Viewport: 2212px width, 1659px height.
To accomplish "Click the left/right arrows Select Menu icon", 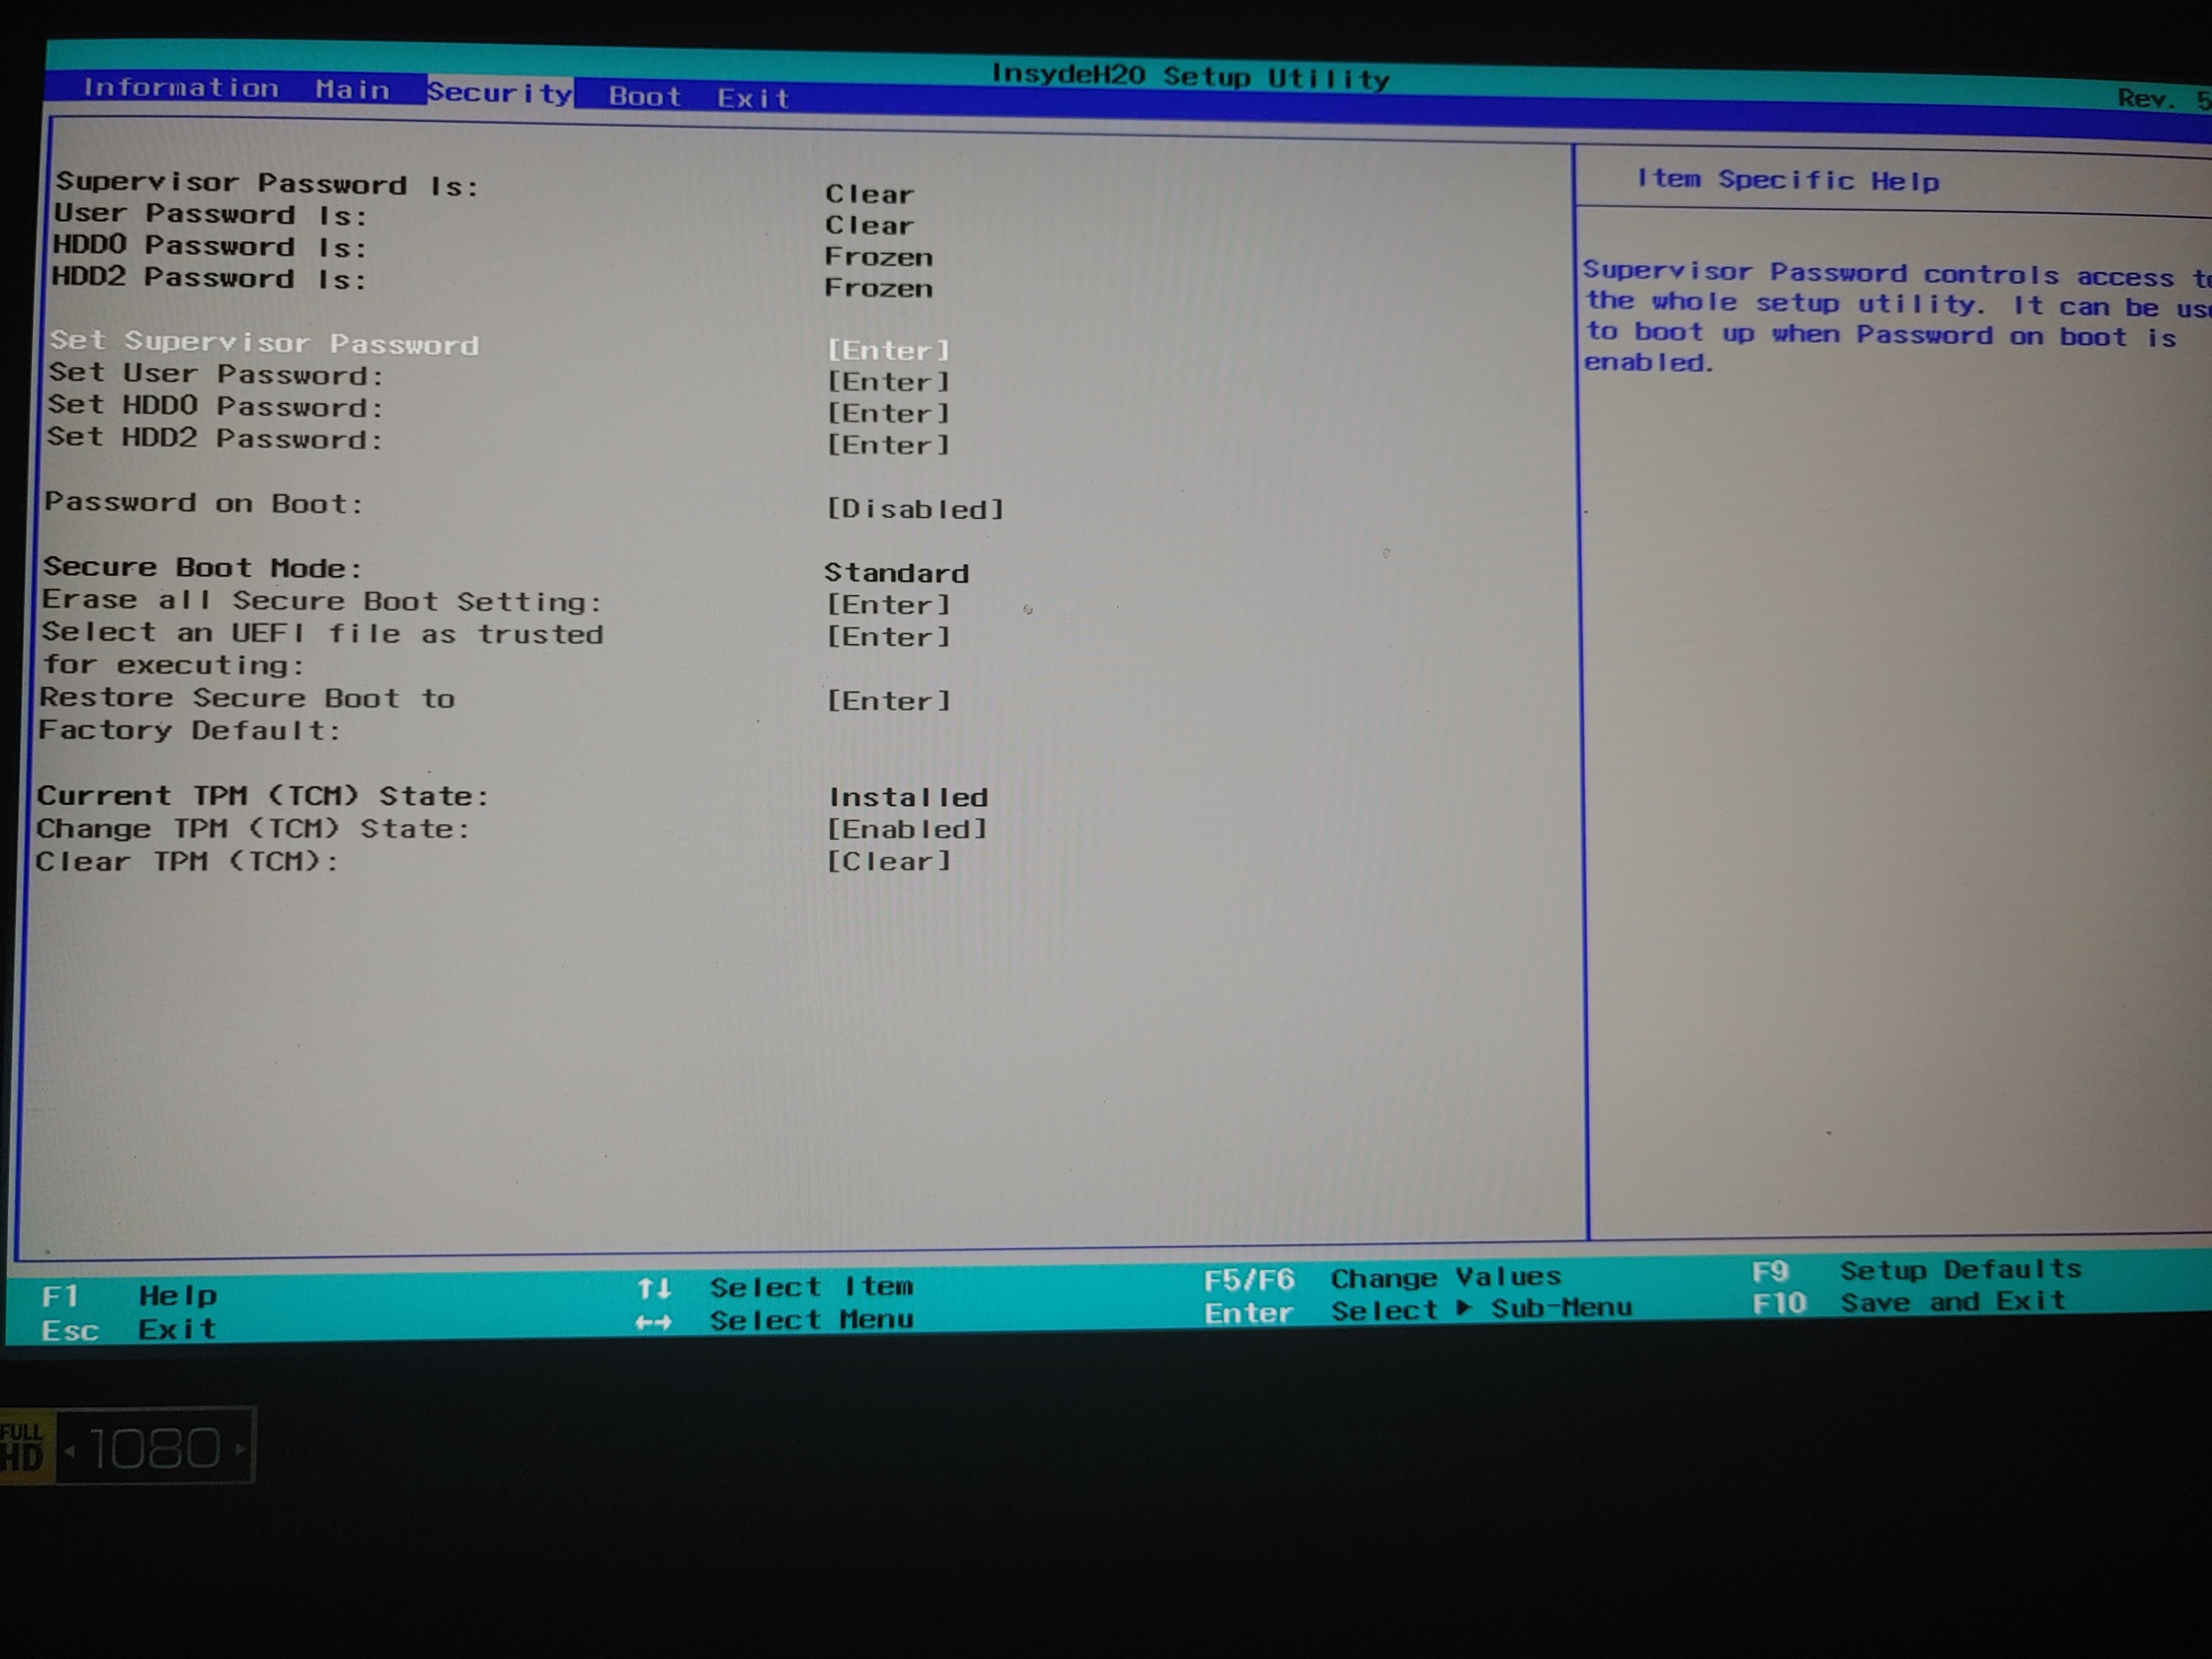I will click(x=653, y=1322).
